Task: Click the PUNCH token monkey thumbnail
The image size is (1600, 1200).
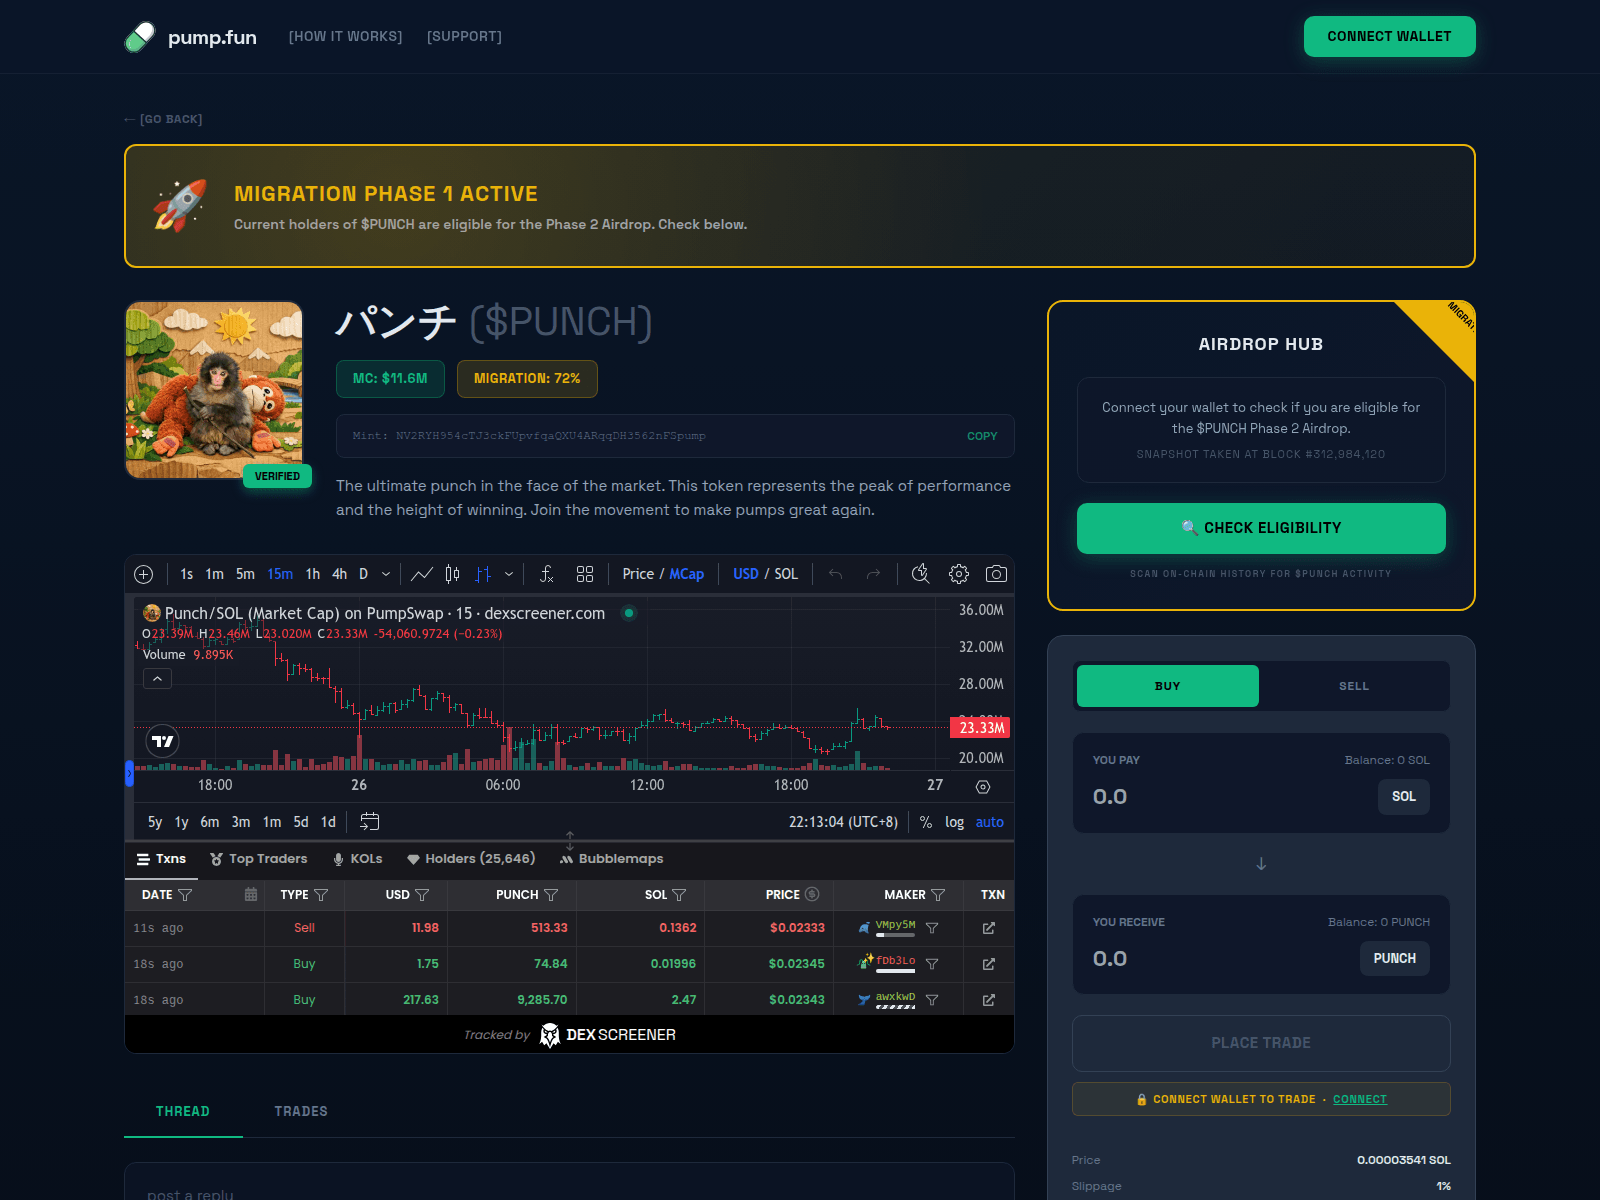Action: 214,390
